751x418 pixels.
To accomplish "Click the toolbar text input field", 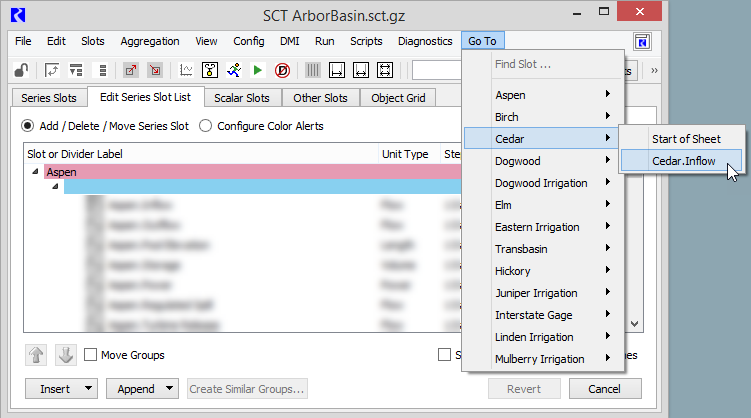I will 438,71.
